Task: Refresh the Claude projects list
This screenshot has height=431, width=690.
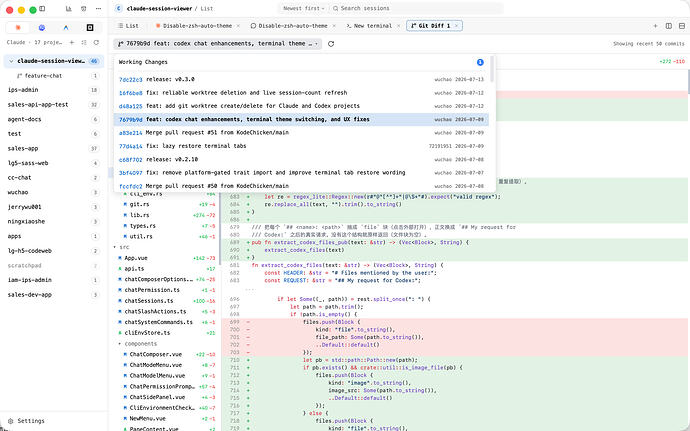Action: [x=96, y=42]
